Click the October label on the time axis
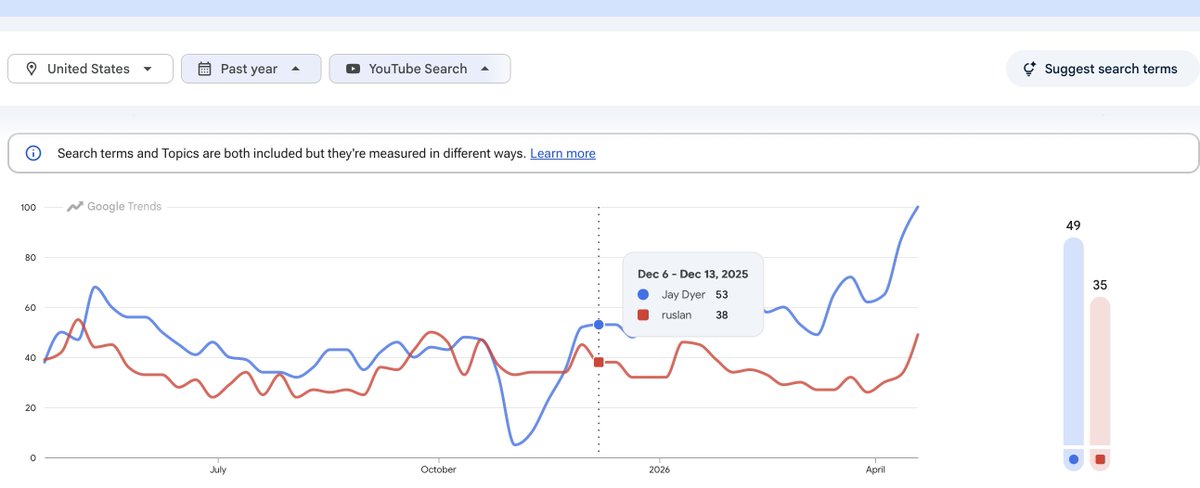 click(x=438, y=469)
